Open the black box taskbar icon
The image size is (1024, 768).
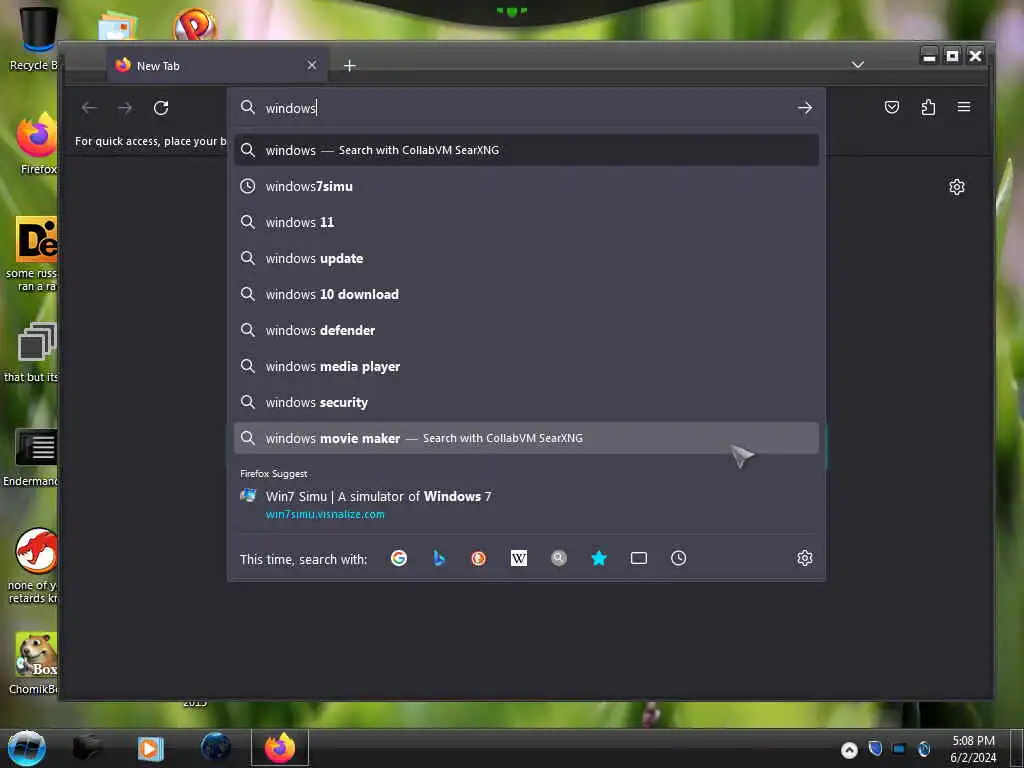87,748
